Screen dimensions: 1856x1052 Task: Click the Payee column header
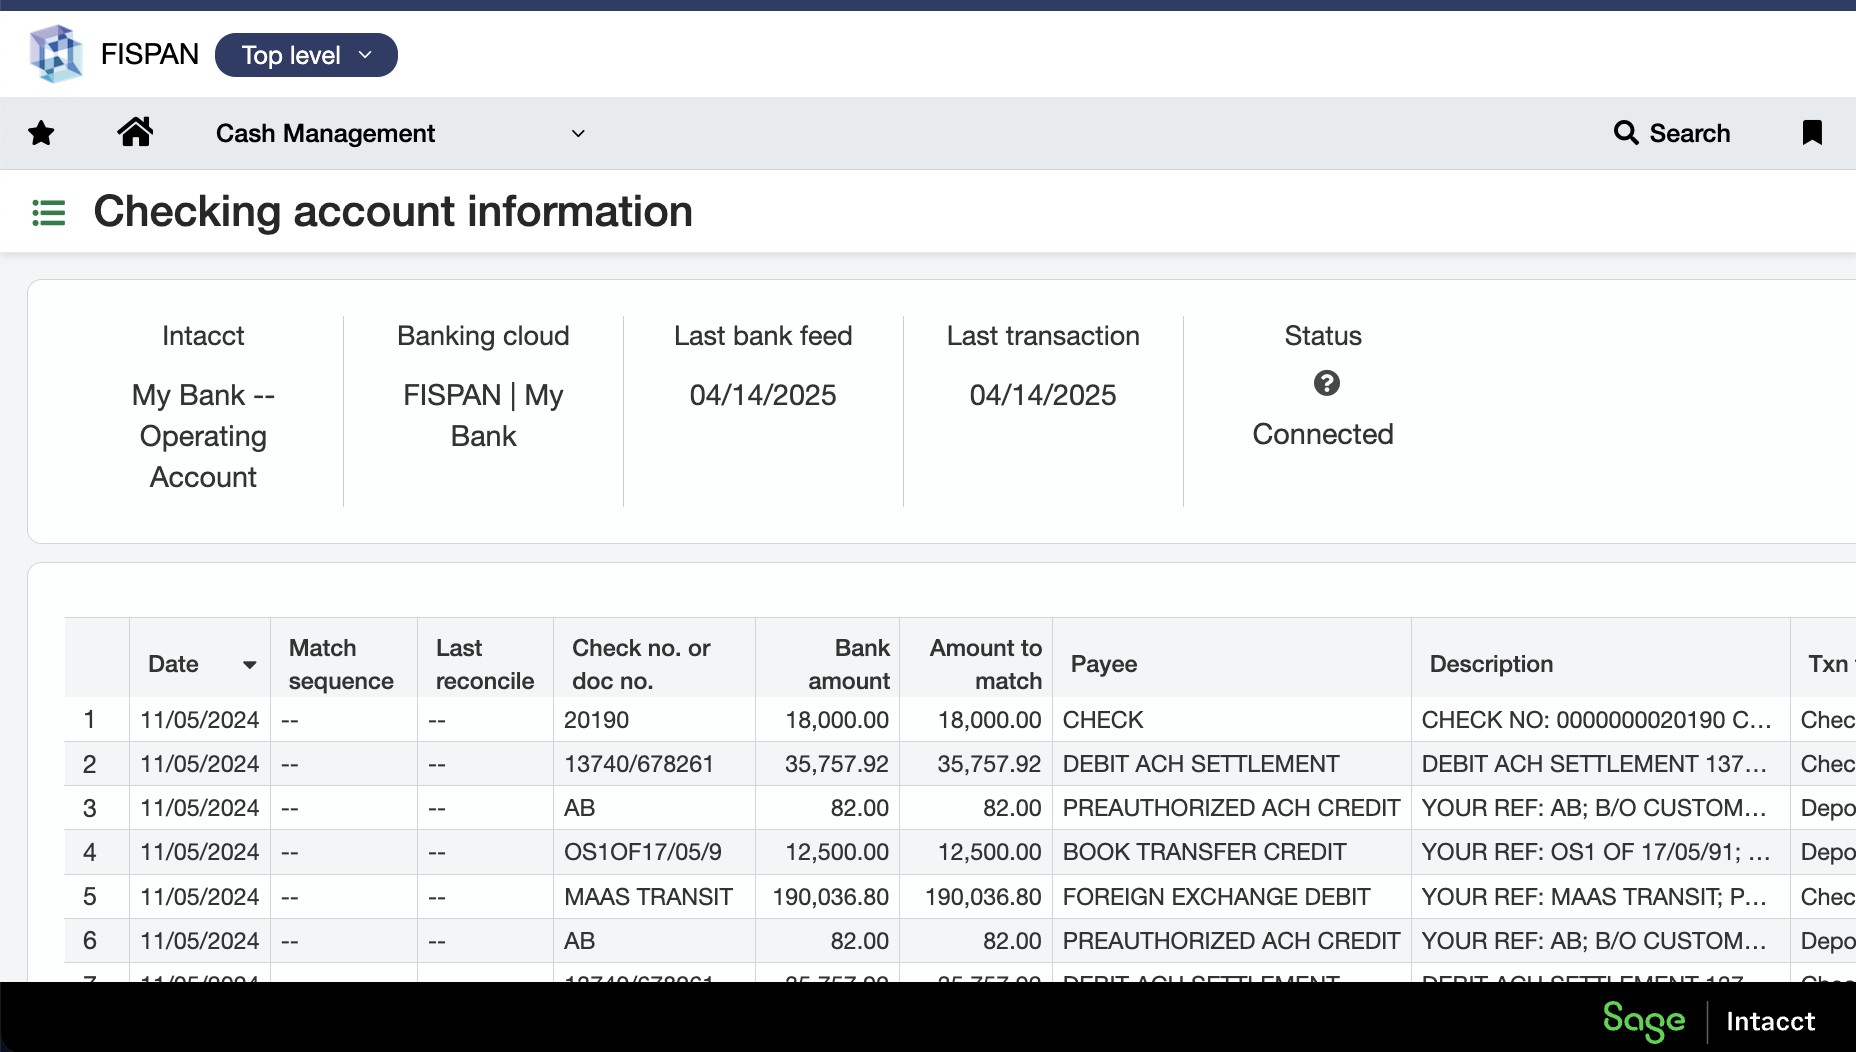point(1104,664)
